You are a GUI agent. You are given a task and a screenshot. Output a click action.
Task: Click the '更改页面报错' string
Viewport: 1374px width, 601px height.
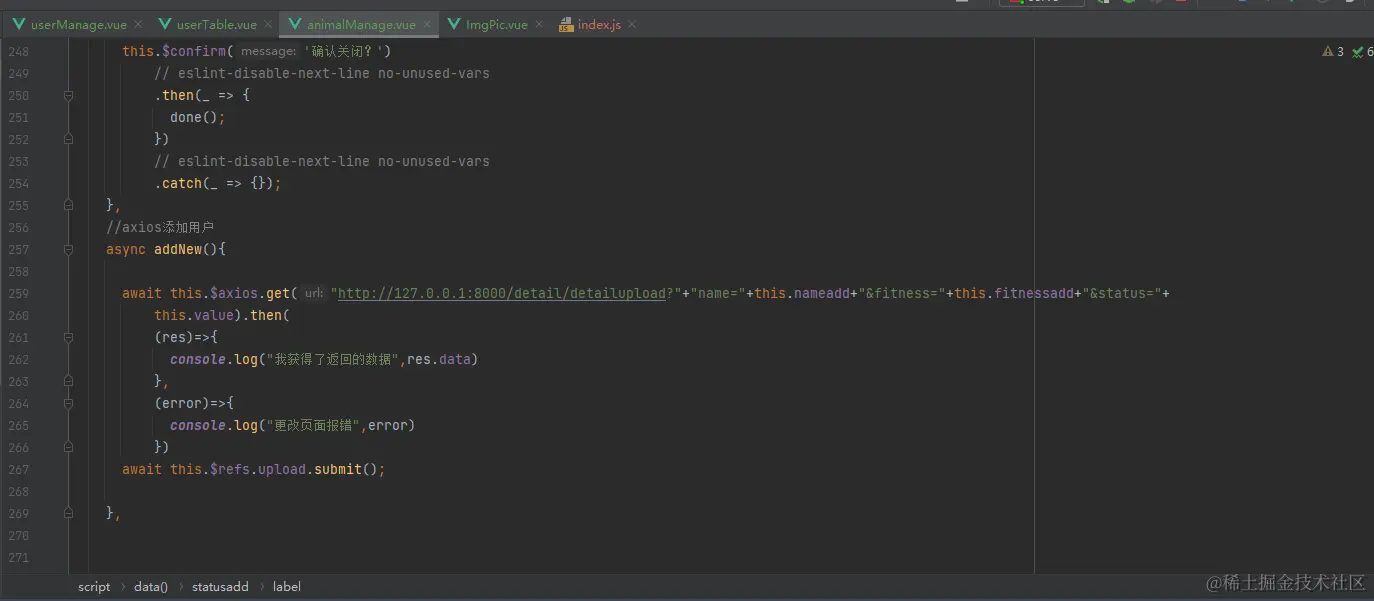(315, 425)
